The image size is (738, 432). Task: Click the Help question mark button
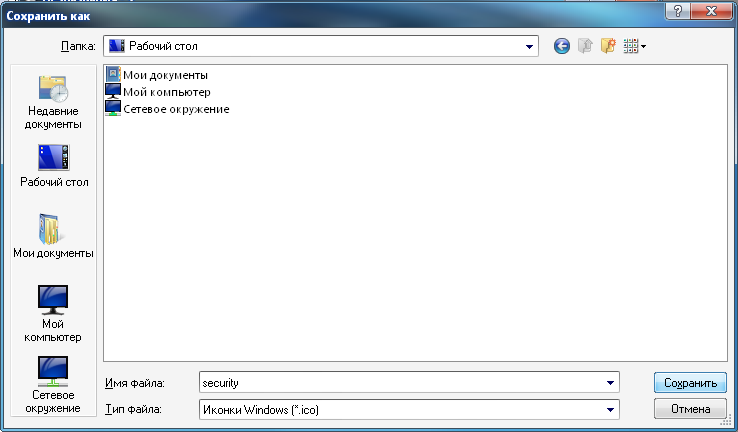(x=677, y=10)
